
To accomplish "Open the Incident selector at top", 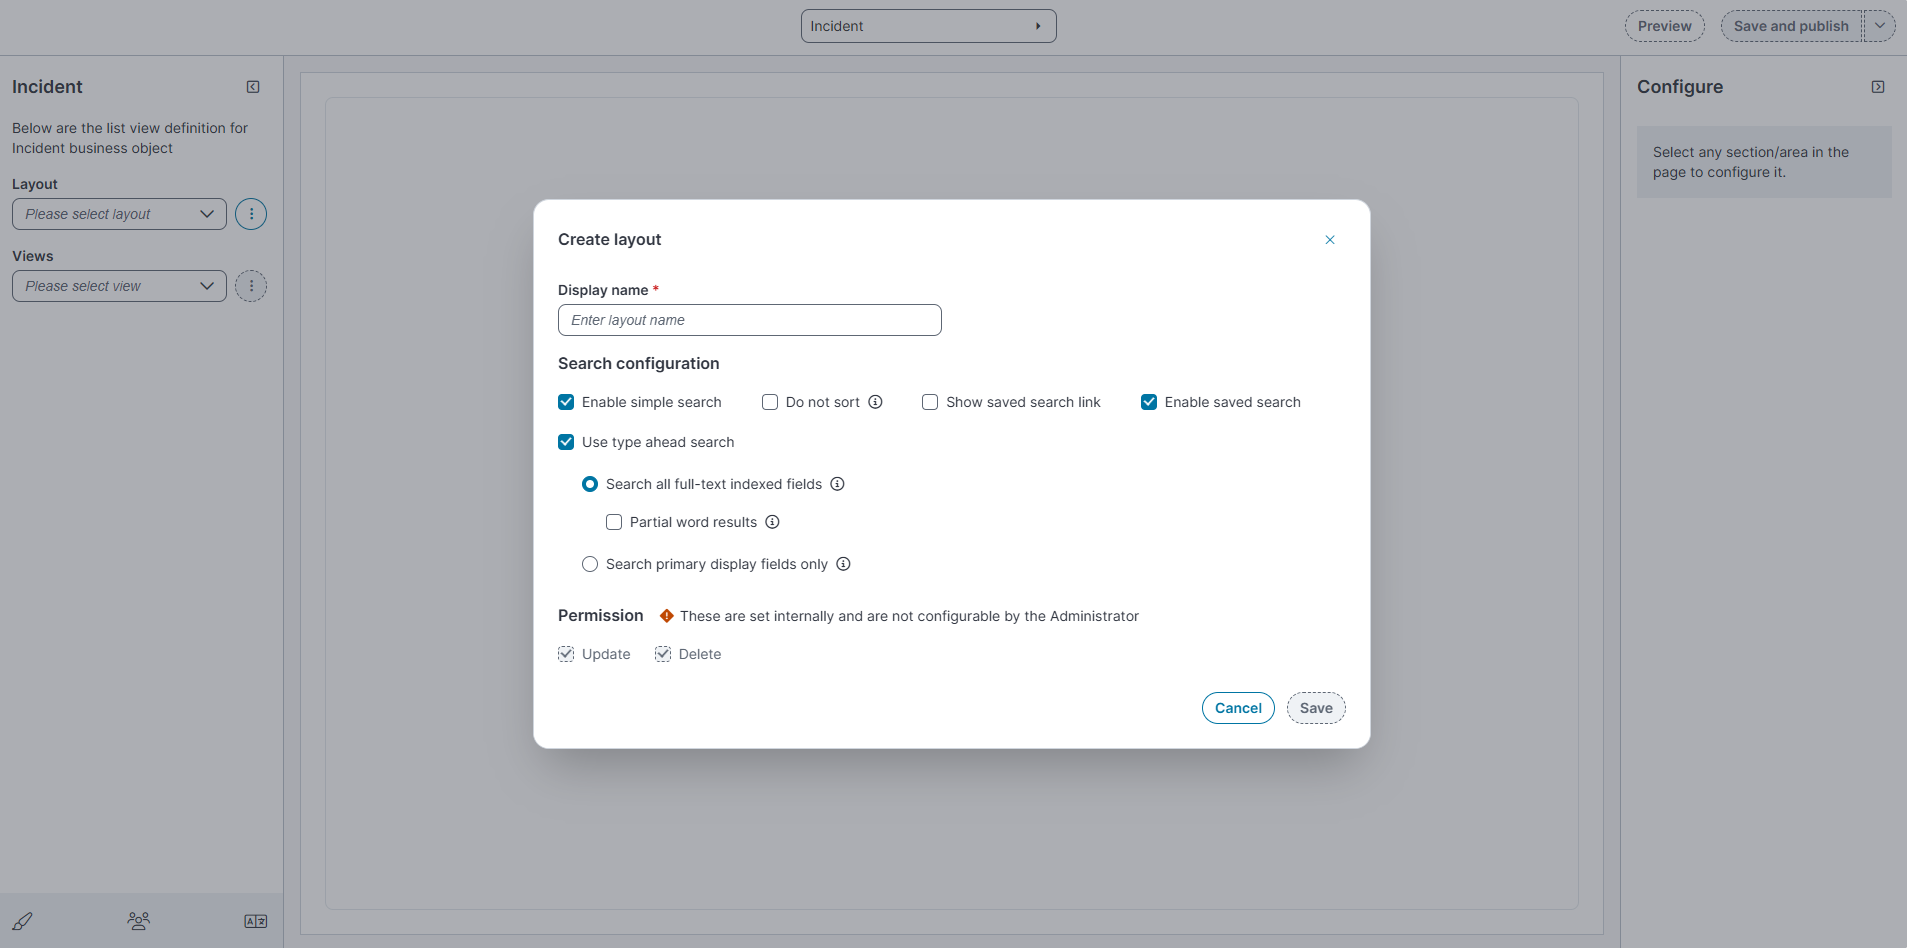I will pyautogui.click(x=928, y=26).
